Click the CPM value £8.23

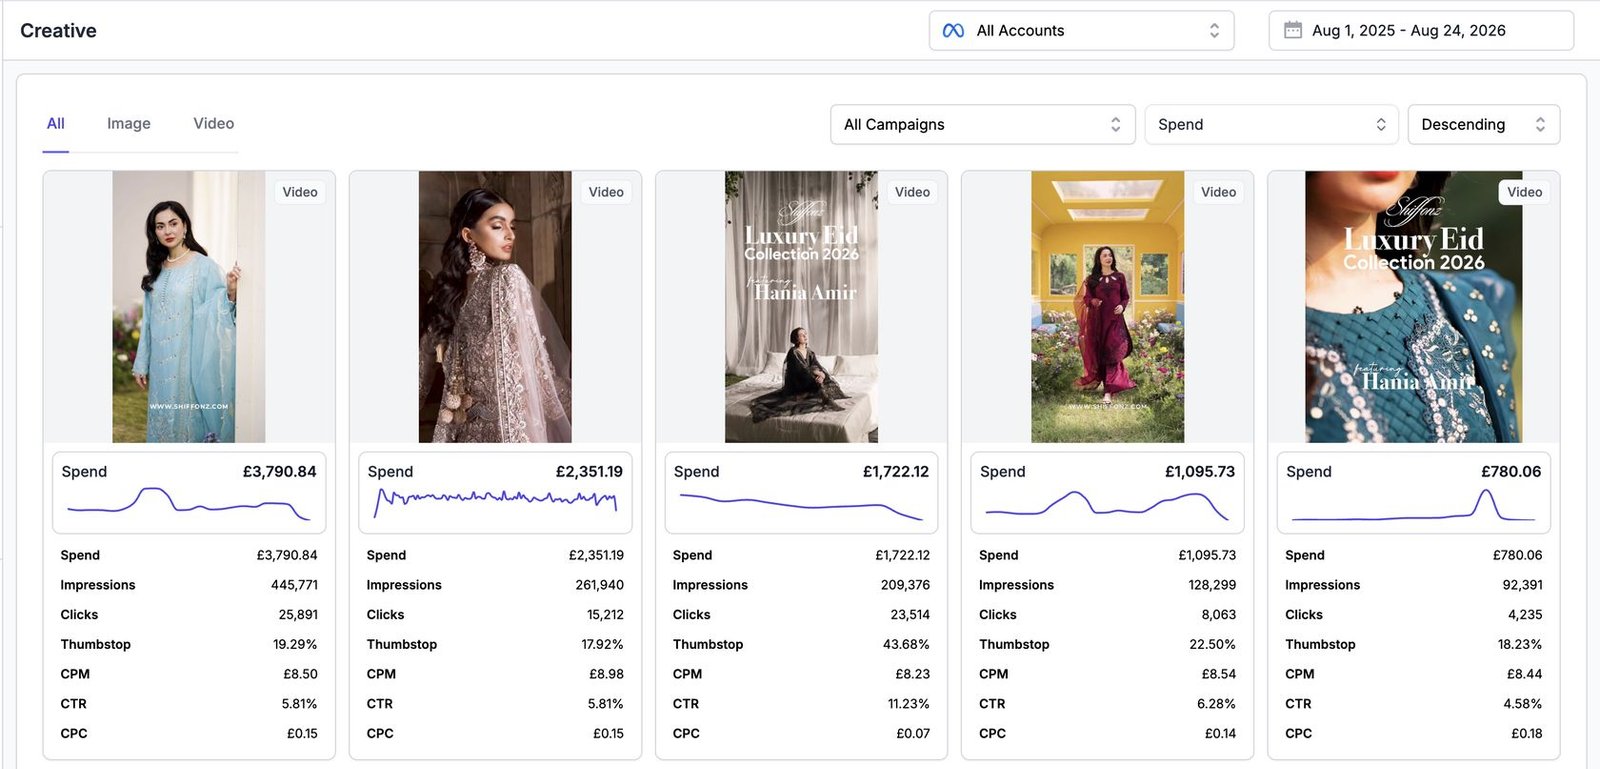[912, 674]
